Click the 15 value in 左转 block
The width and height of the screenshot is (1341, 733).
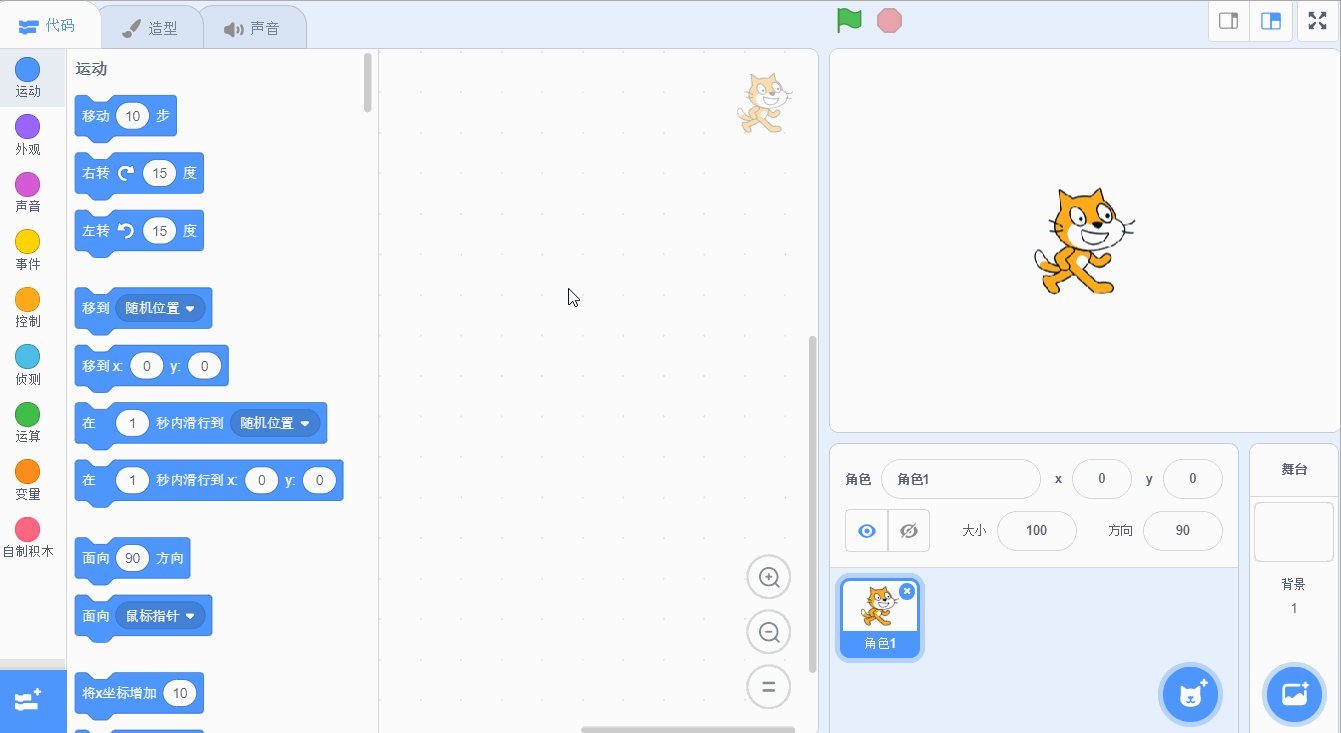(x=160, y=231)
